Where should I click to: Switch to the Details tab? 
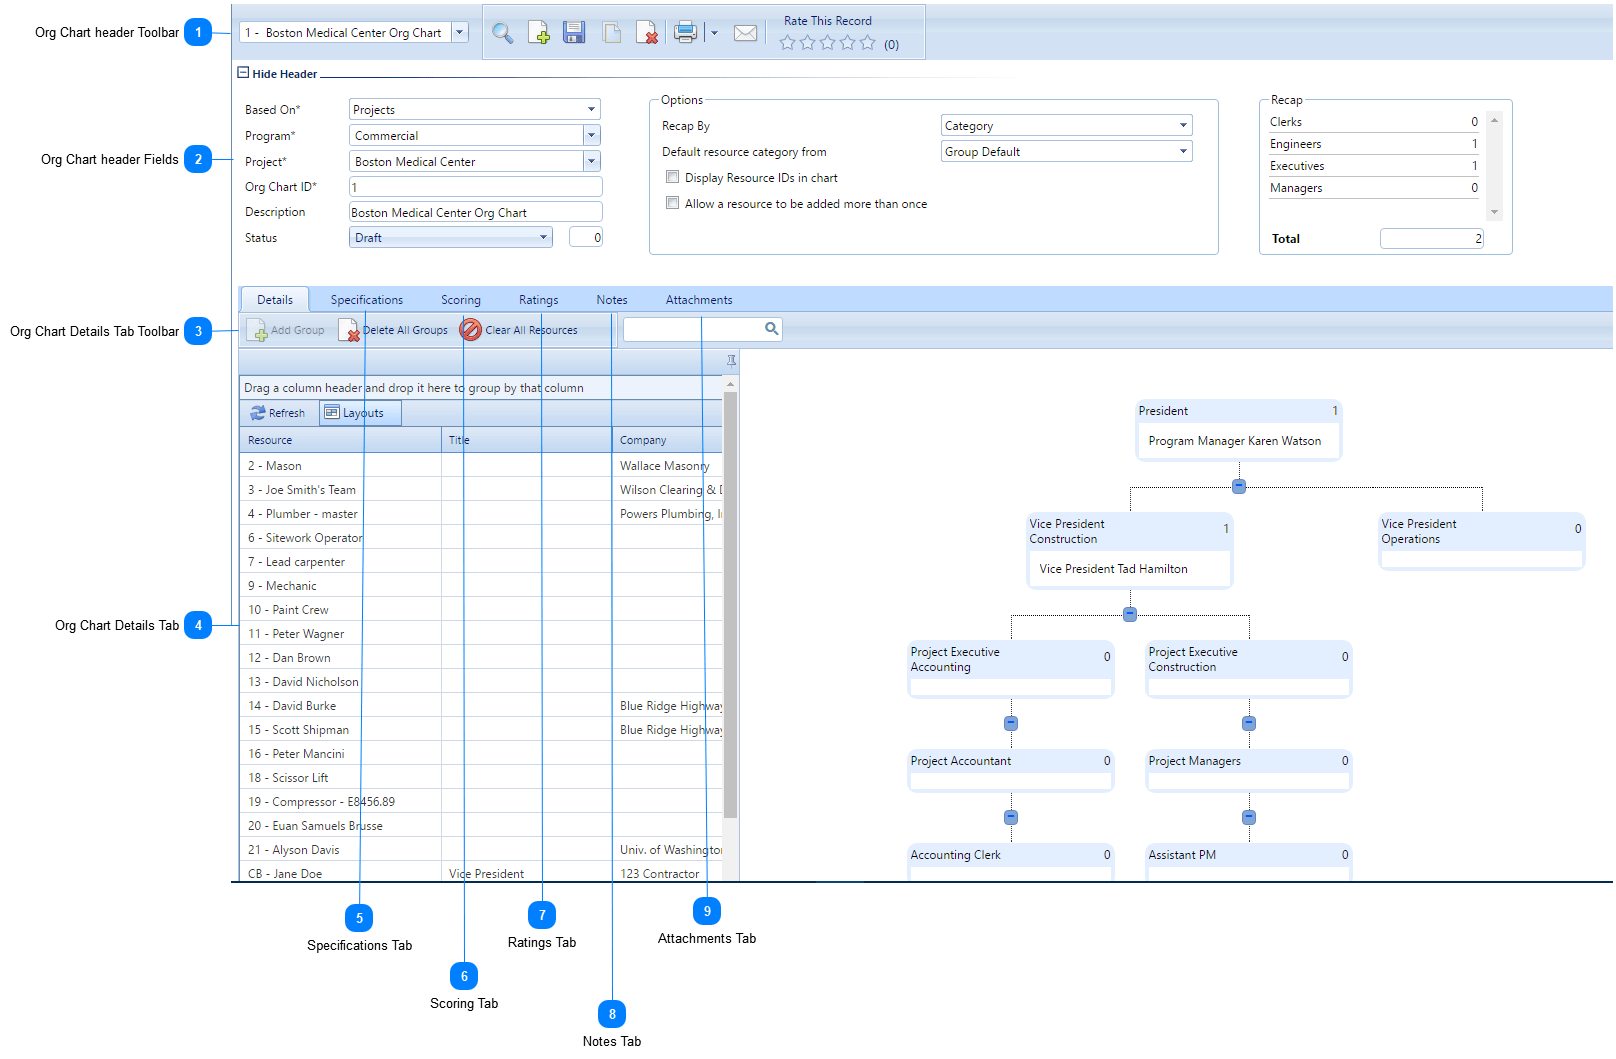click(275, 300)
